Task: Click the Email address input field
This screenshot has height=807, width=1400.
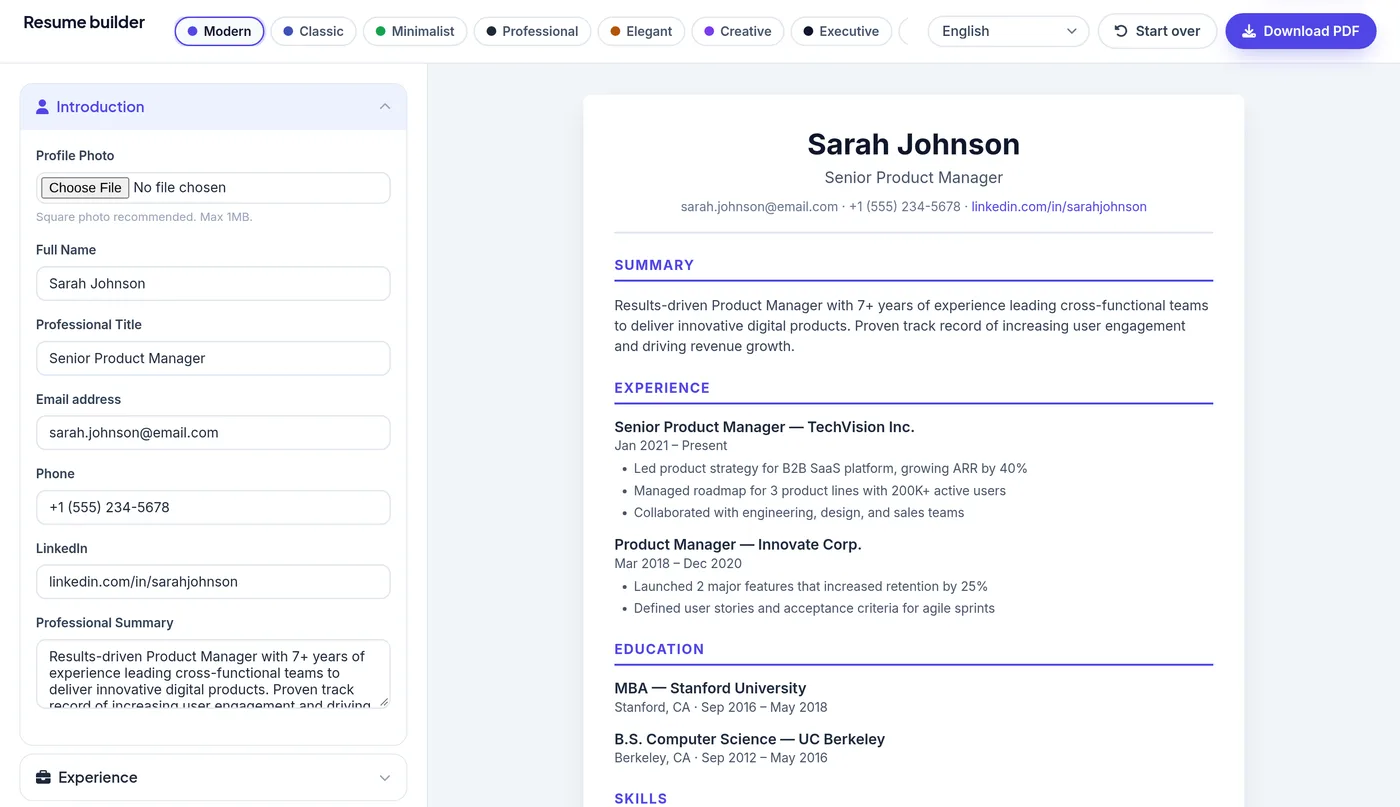Action: (213, 433)
